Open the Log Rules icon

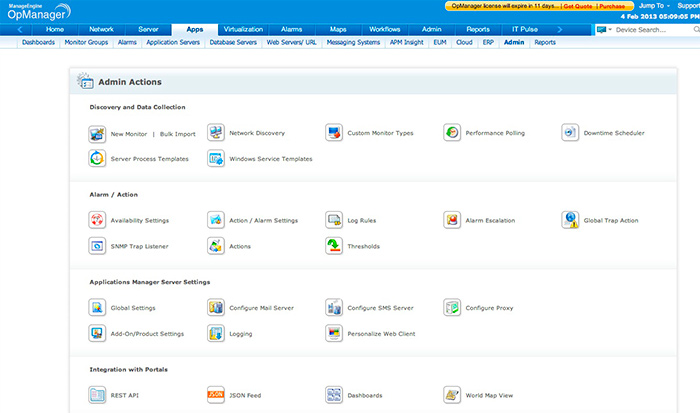tap(334, 220)
